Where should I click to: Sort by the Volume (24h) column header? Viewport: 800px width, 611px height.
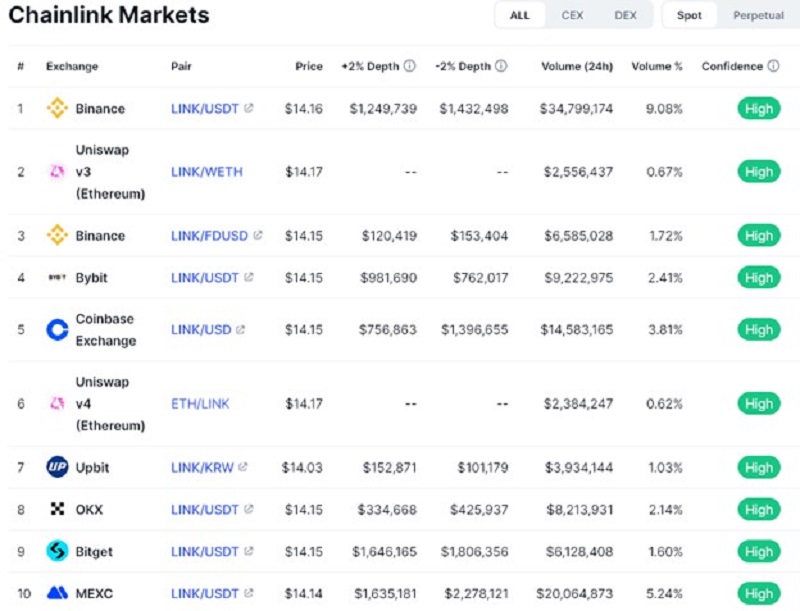(577, 66)
